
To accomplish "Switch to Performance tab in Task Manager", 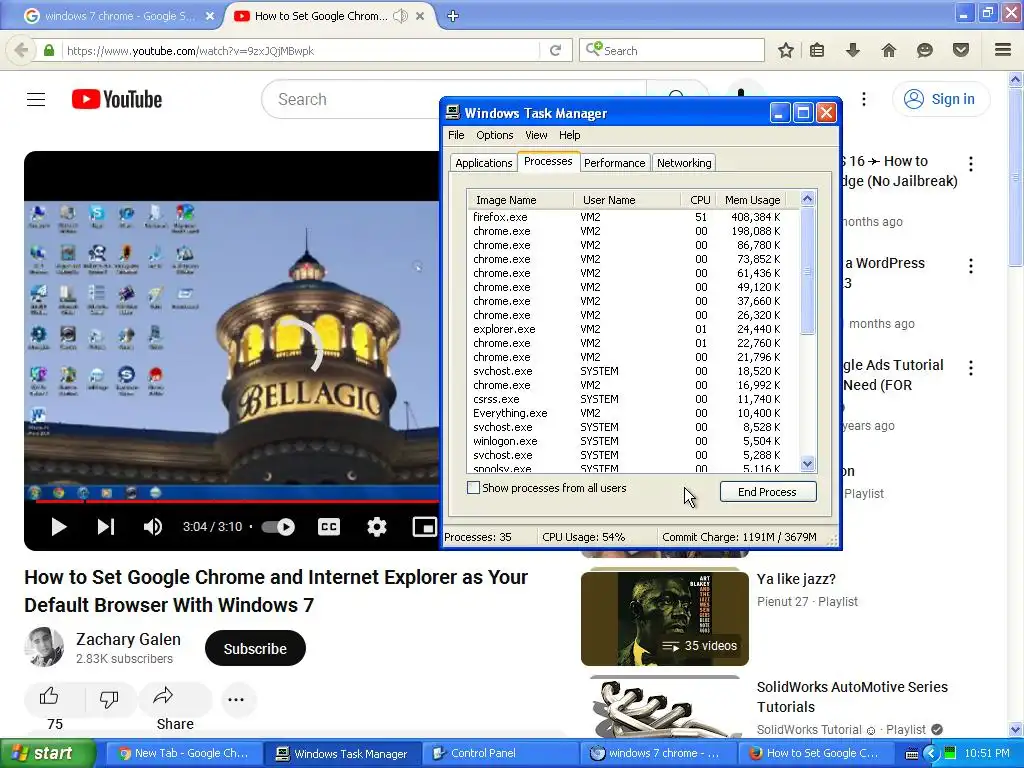I will (614, 163).
